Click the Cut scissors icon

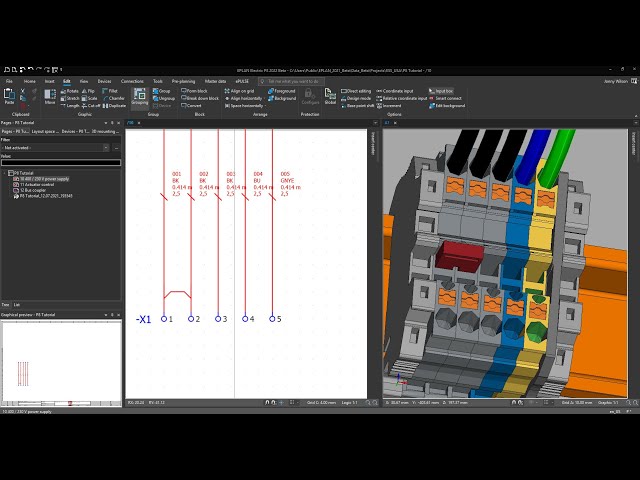[x=23, y=91]
